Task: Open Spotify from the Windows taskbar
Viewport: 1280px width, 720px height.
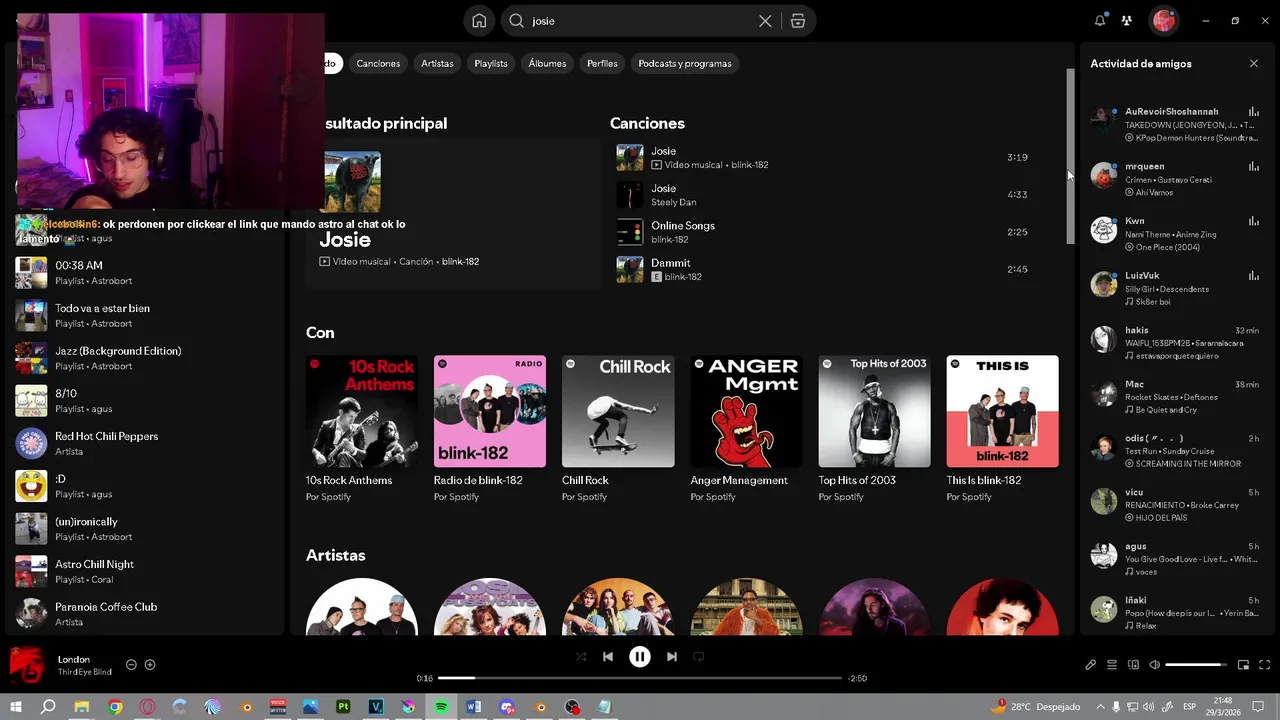Action: (x=441, y=707)
